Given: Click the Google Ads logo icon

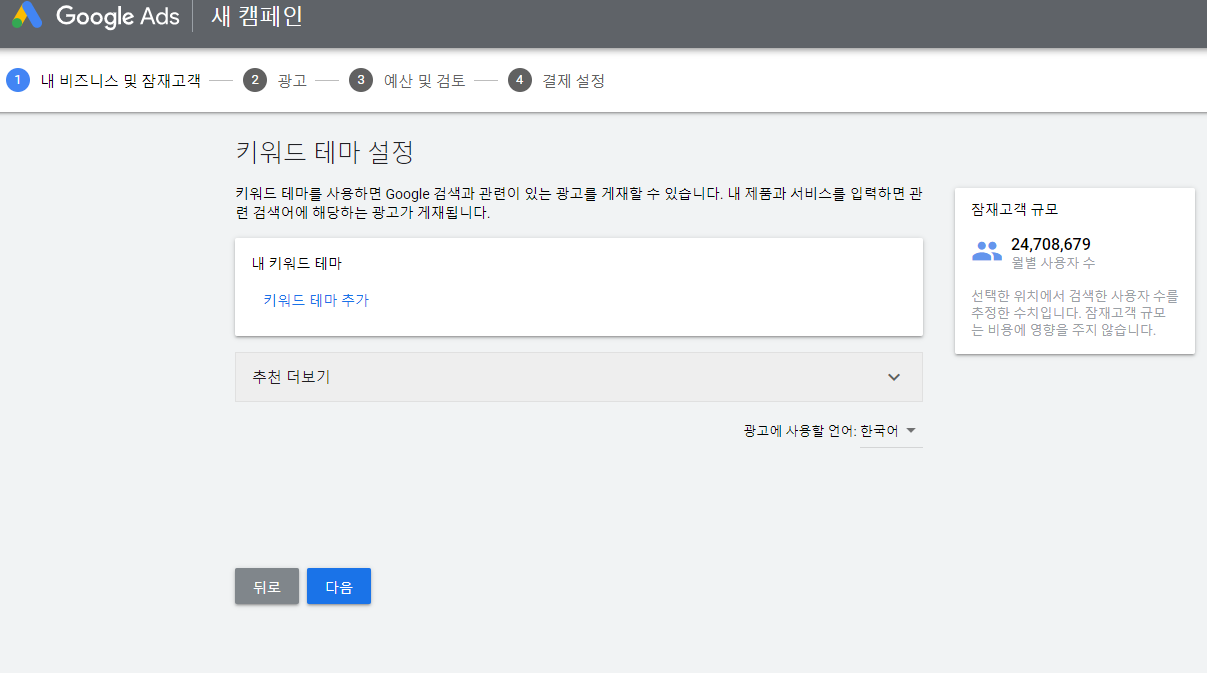Looking at the screenshot, I should pos(26,15).
